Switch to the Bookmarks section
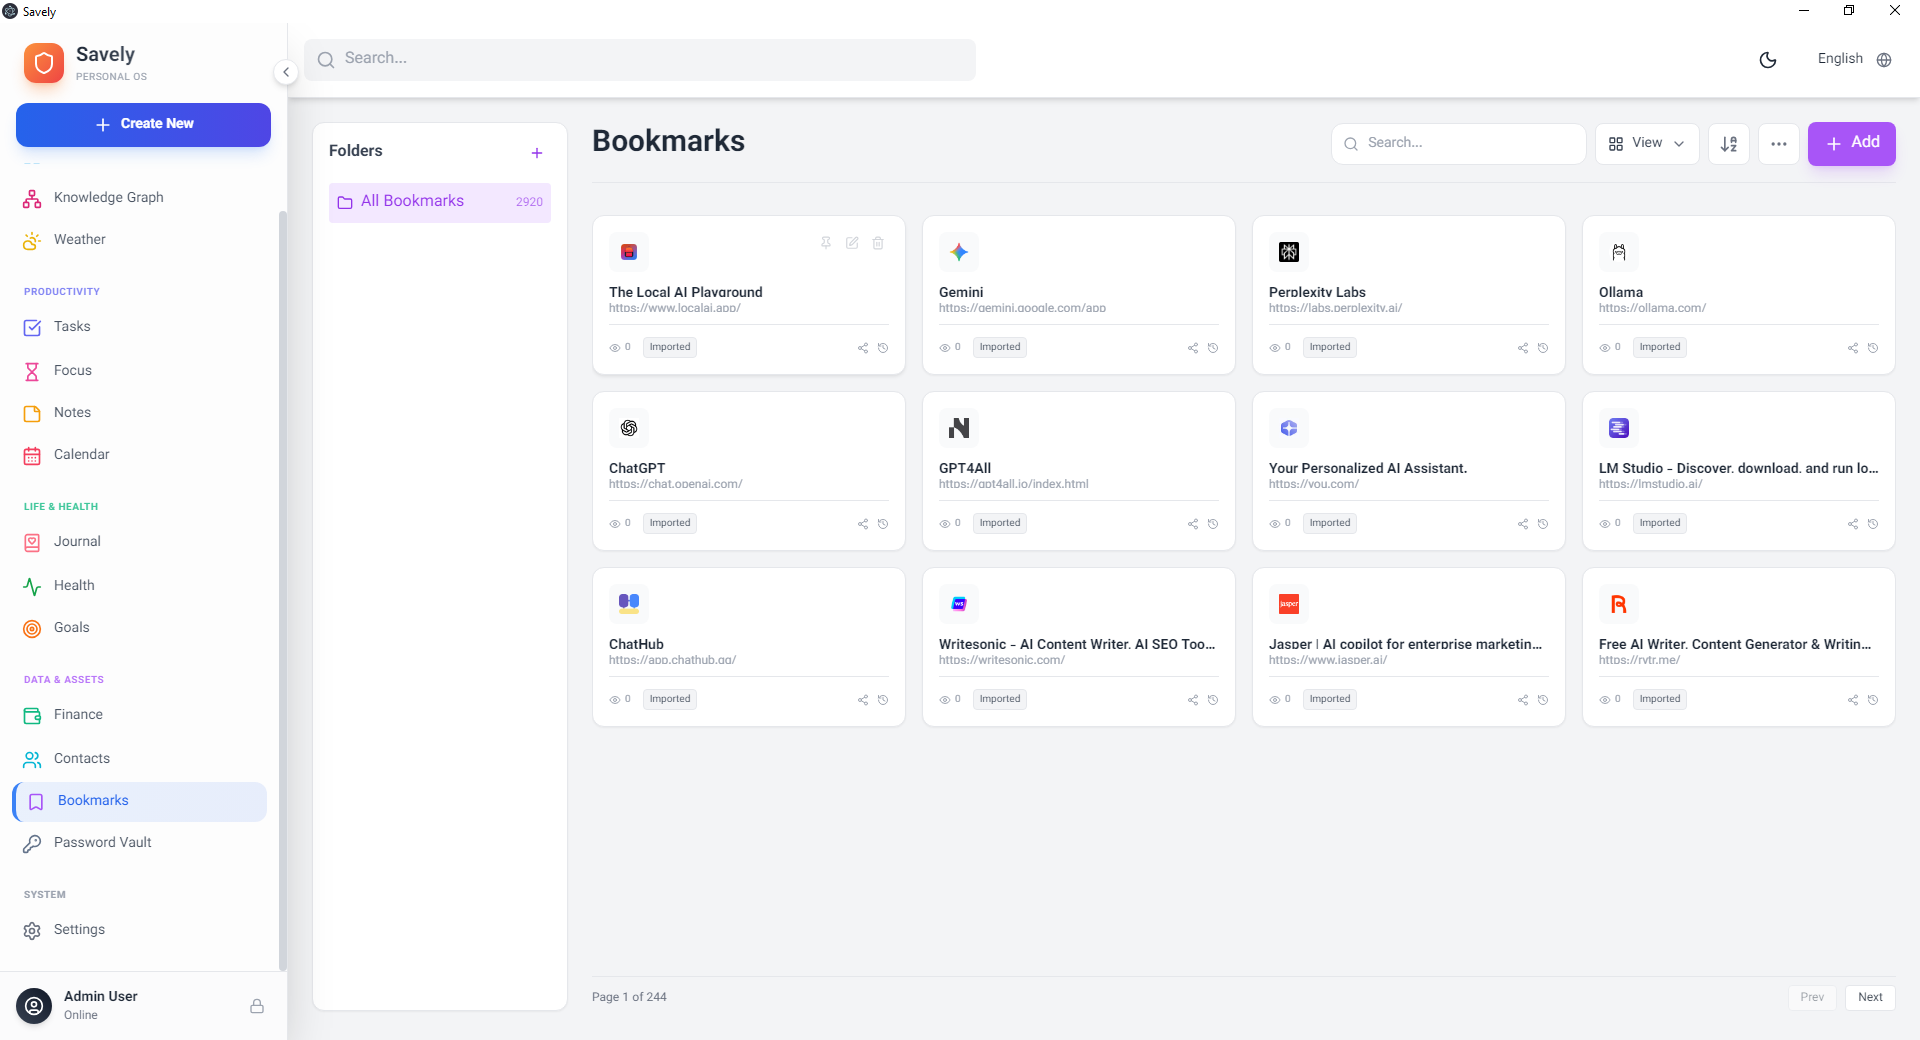1920x1040 pixels. point(93,800)
